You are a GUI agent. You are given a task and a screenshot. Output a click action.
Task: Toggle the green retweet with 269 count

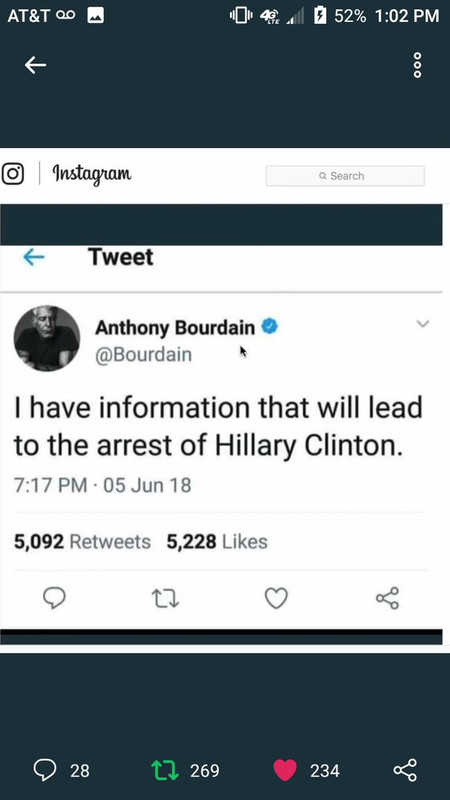coord(165,770)
